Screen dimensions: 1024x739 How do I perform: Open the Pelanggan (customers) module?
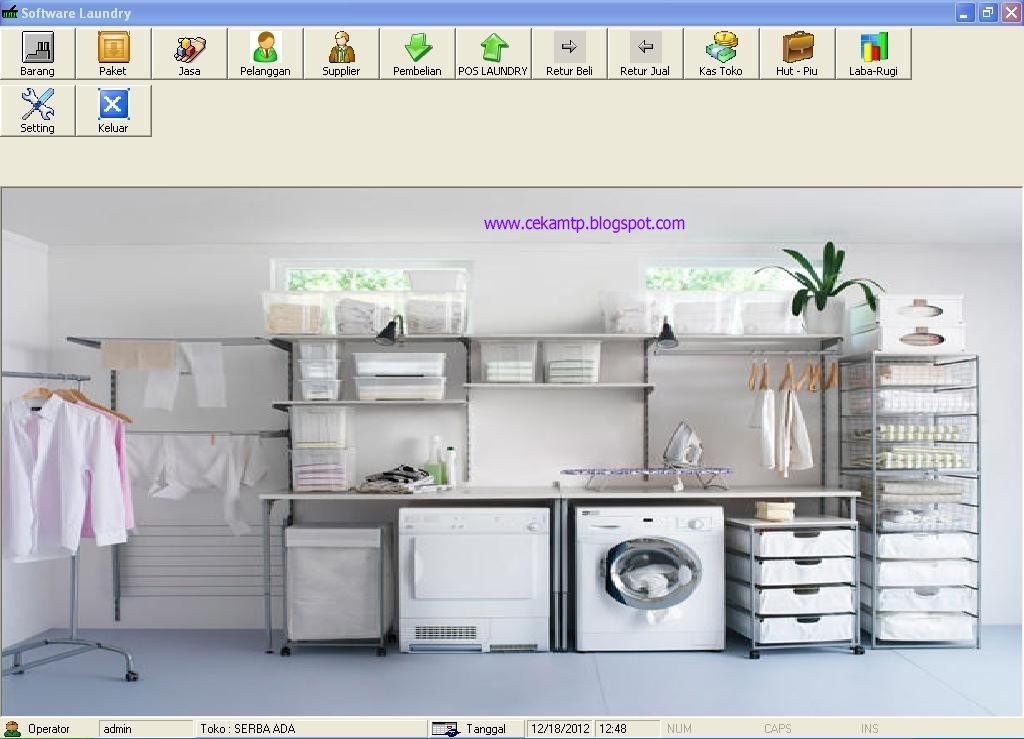pyautogui.click(x=265, y=54)
